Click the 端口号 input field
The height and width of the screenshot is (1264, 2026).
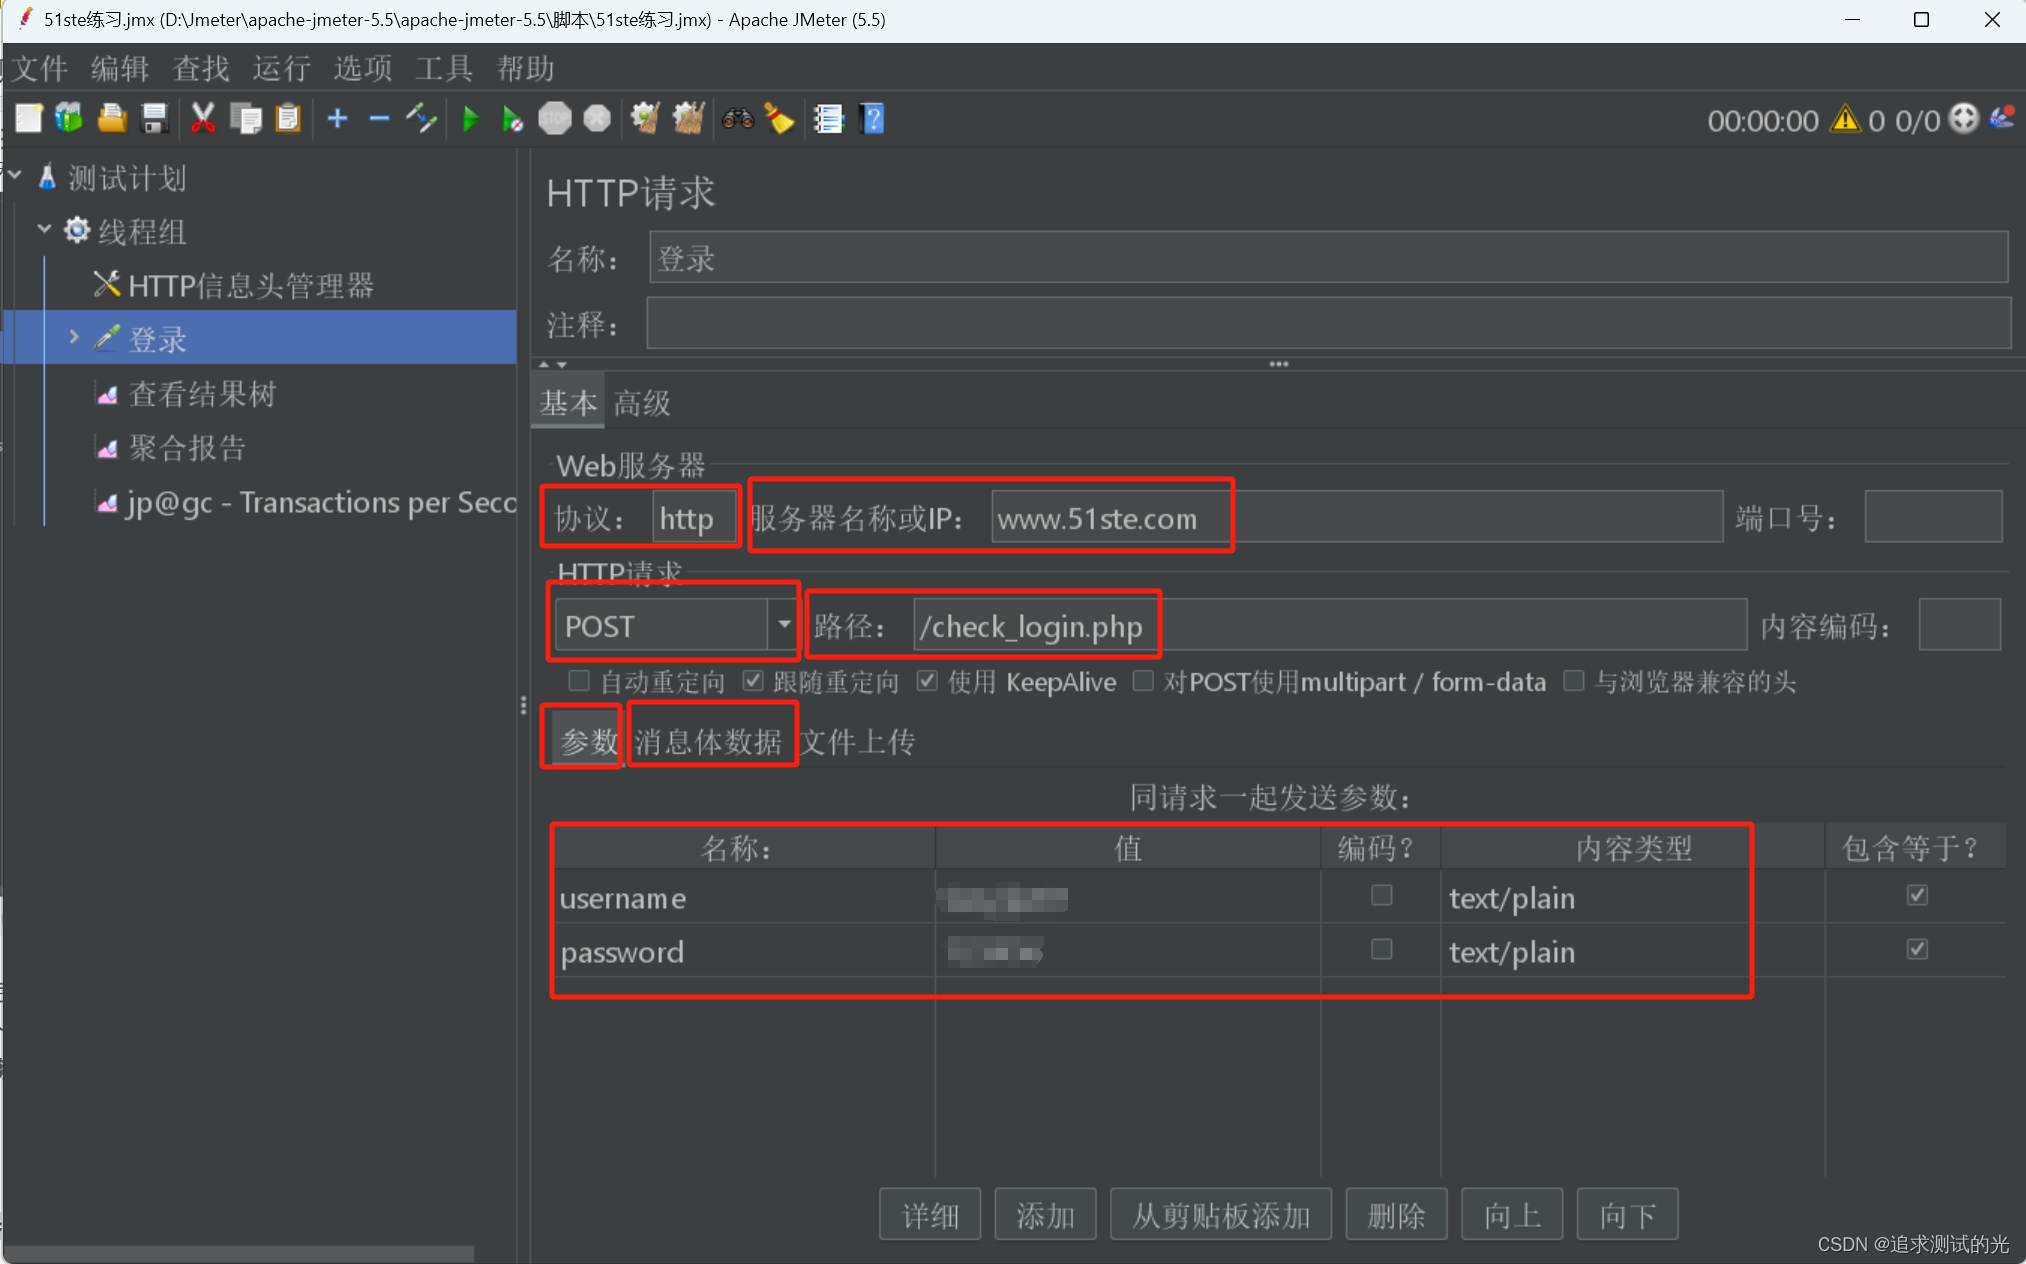tap(1933, 517)
